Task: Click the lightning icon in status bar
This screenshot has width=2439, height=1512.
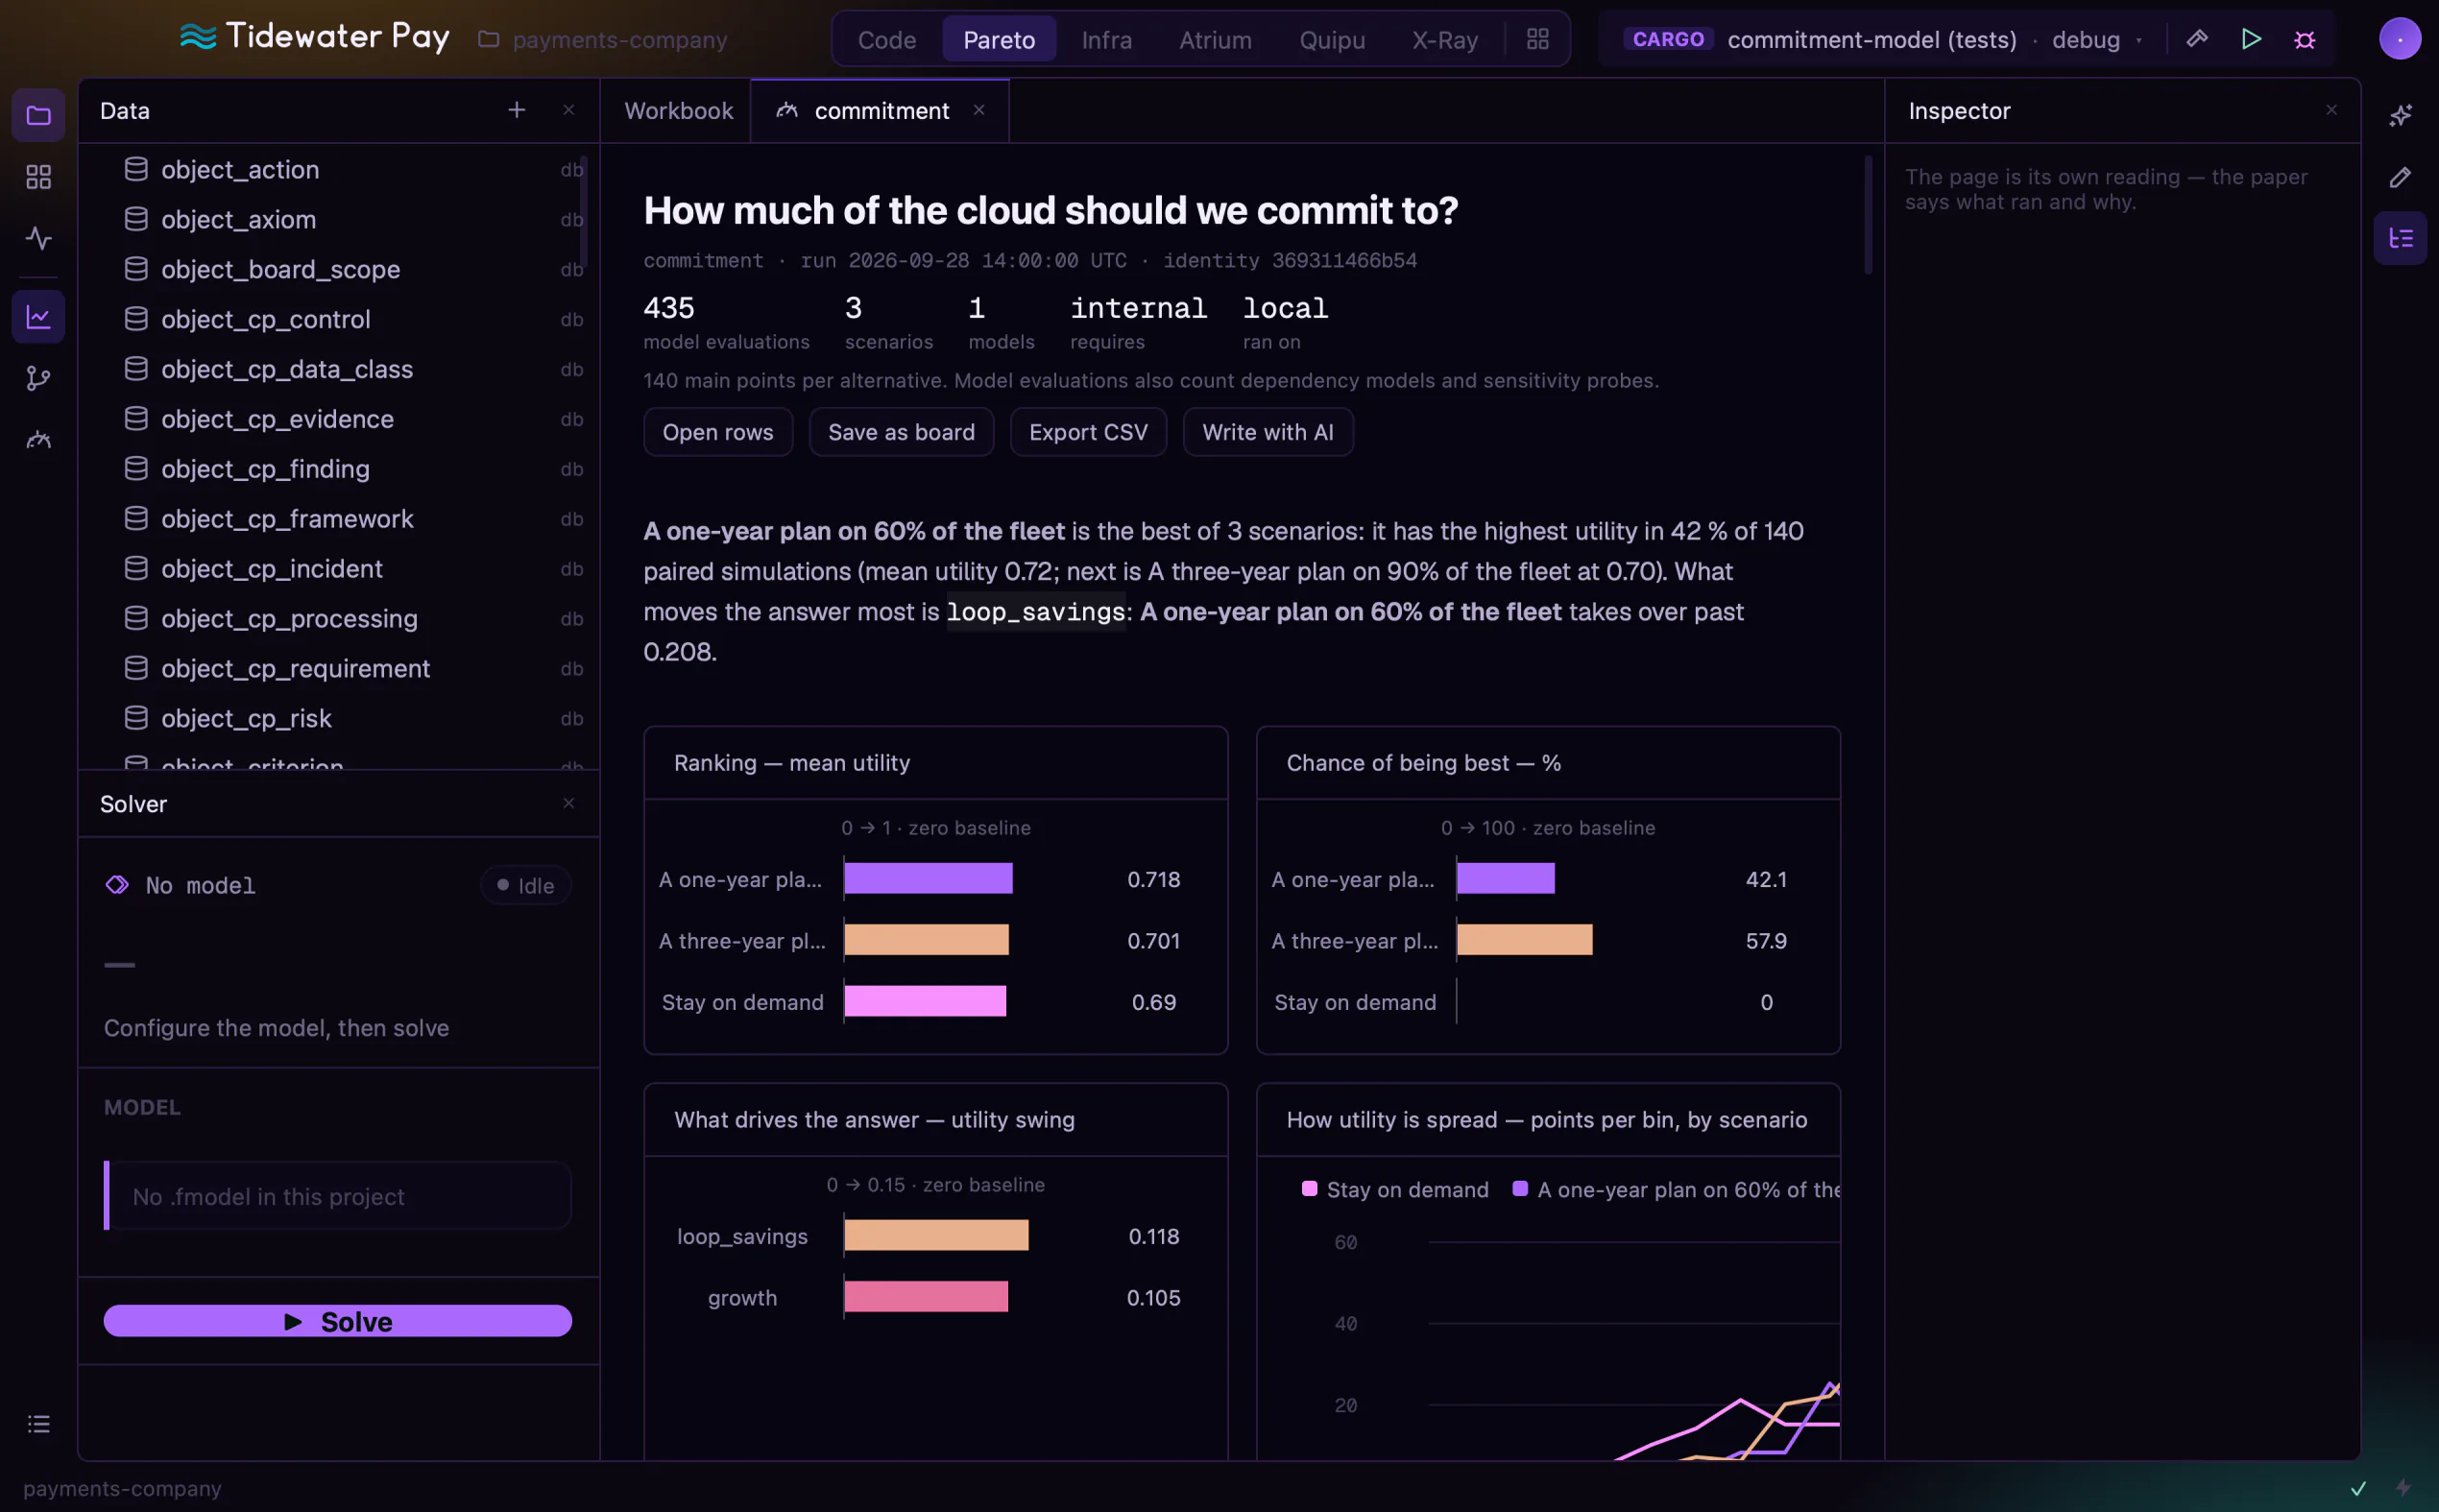Action: (x=2403, y=1487)
